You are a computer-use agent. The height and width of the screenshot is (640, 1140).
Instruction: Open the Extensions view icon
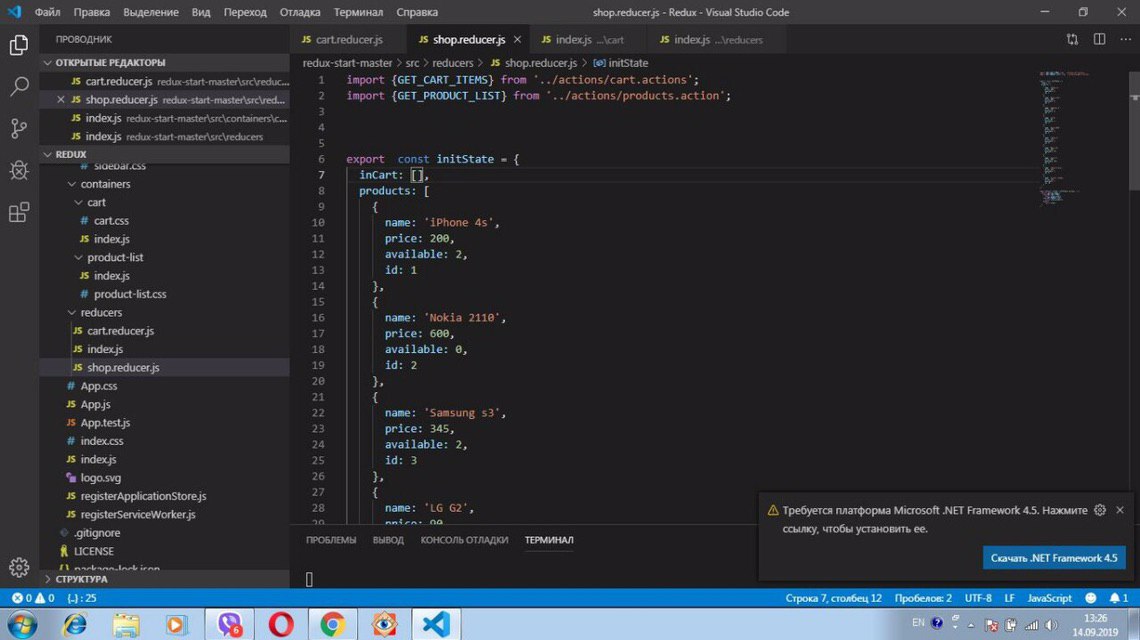19,213
